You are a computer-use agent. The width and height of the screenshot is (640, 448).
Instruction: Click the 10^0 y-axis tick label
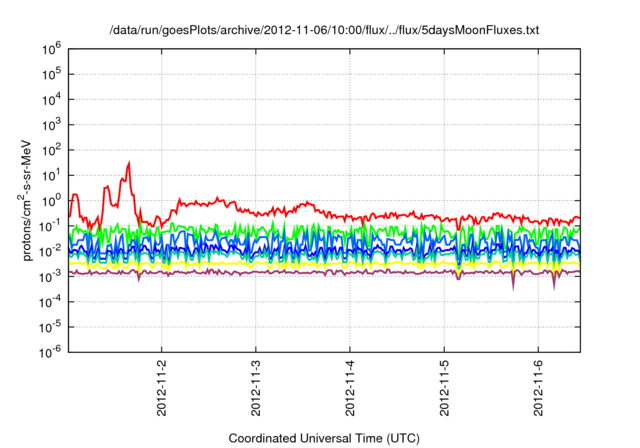51,201
